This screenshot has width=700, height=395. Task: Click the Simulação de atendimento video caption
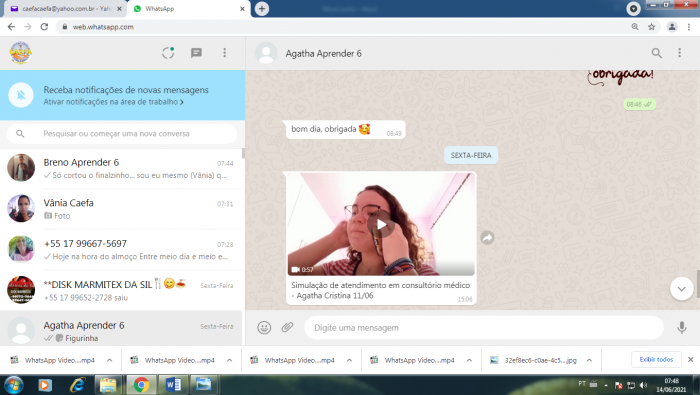pyautogui.click(x=380, y=290)
